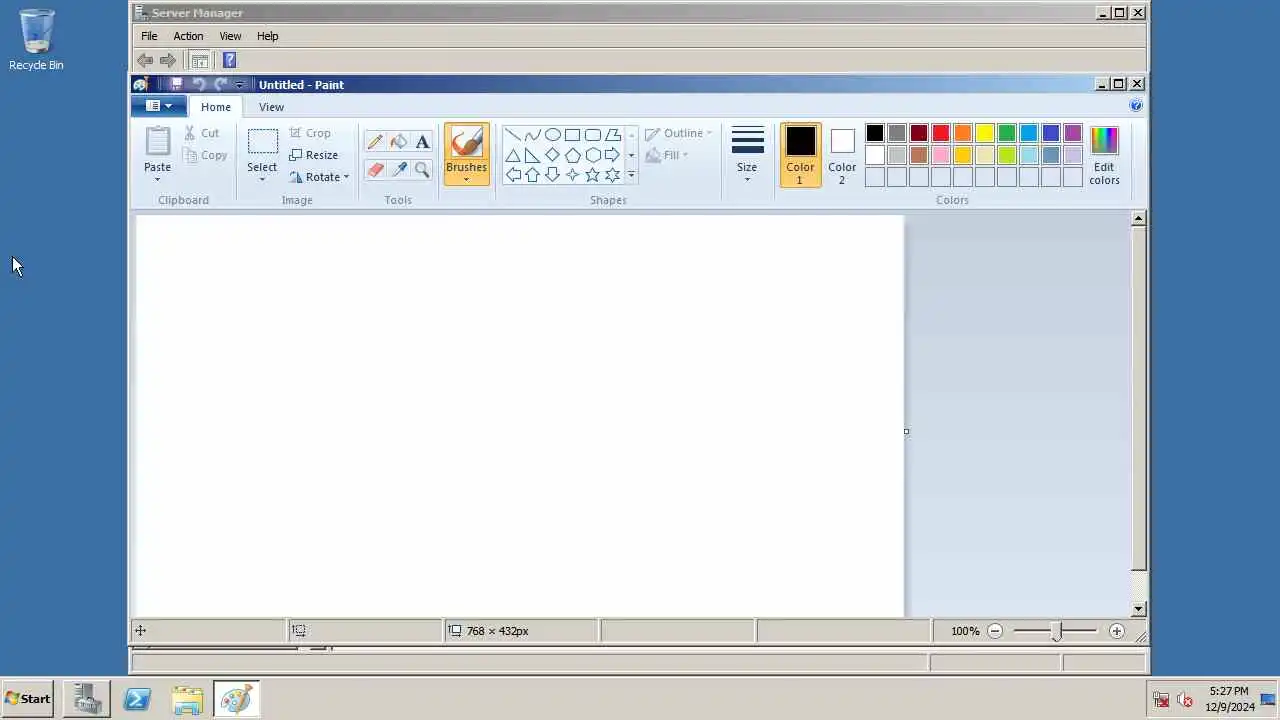Click the Resize button
Viewport: 1280px width, 720px height.
(x=314, y=155)
